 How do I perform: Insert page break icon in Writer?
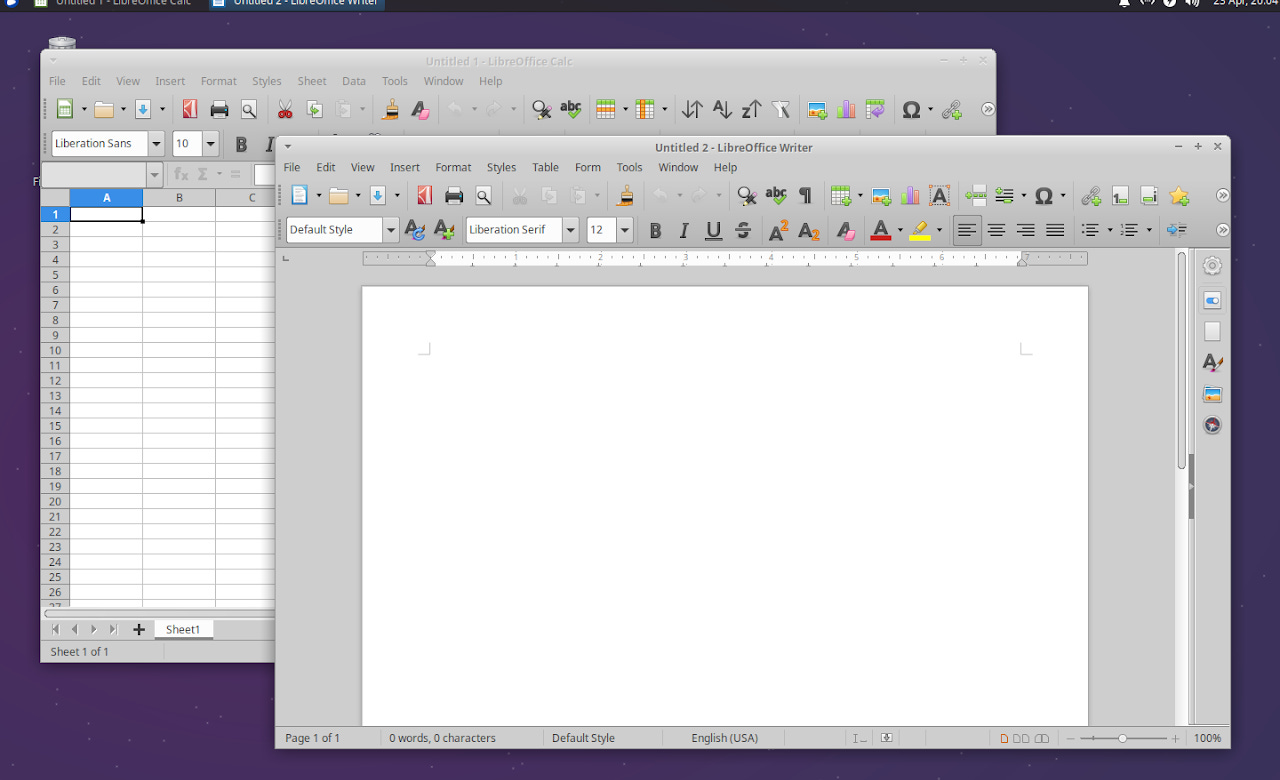[976, 196]
